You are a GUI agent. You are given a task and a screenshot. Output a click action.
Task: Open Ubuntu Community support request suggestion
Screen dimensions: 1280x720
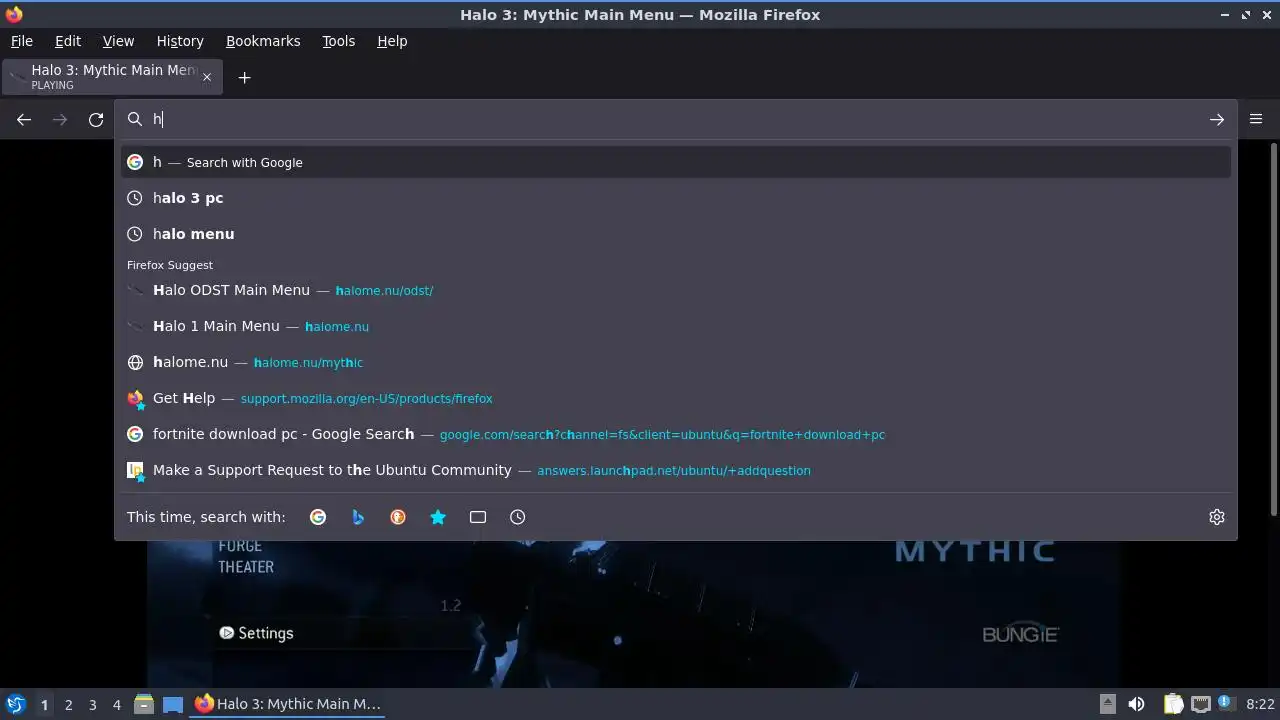[x=676, y=470]
